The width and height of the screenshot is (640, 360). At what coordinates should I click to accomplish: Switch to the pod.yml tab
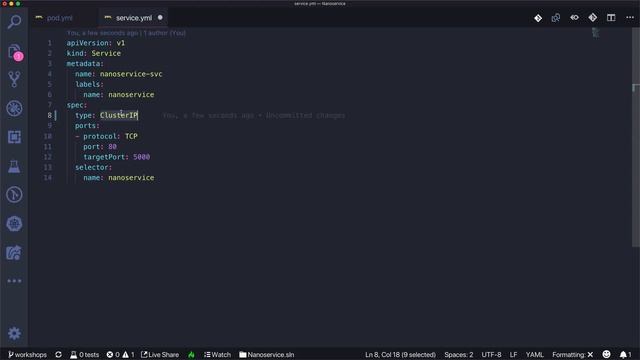(x=60, y=18)
